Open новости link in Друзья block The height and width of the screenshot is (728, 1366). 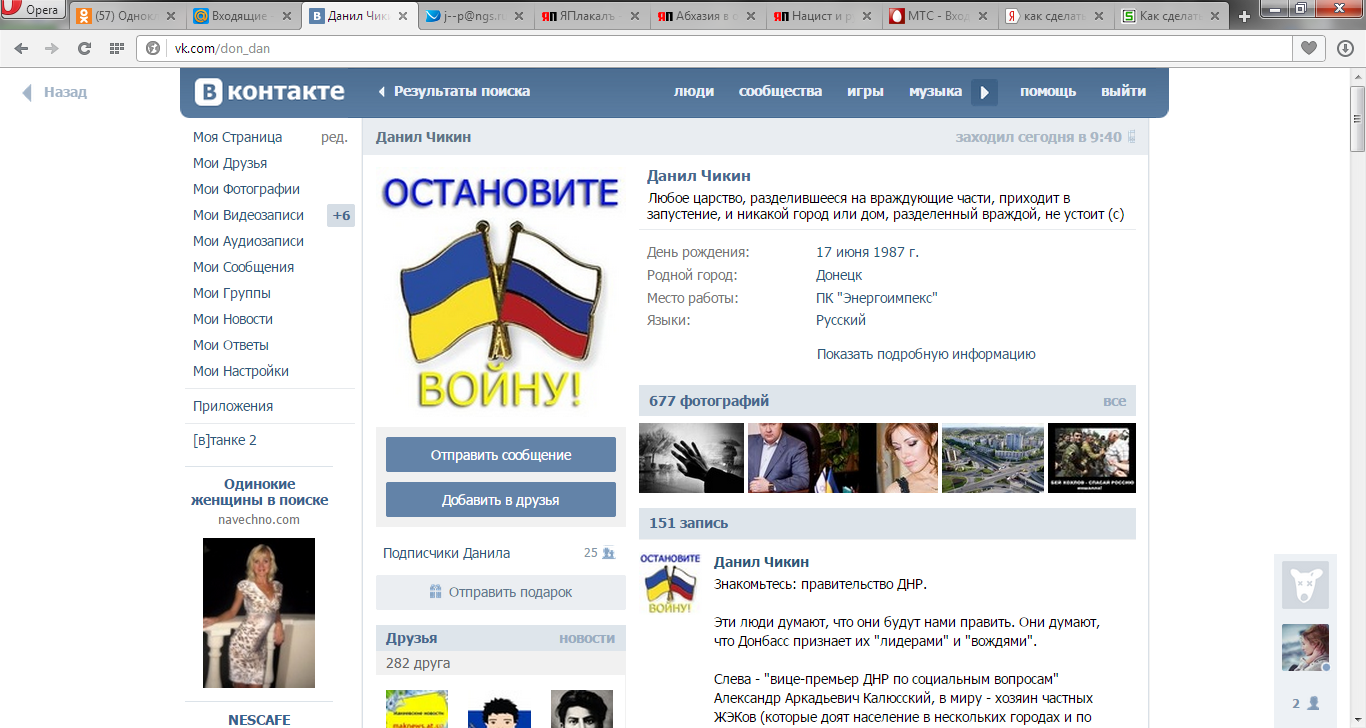[x=587, y=638]
